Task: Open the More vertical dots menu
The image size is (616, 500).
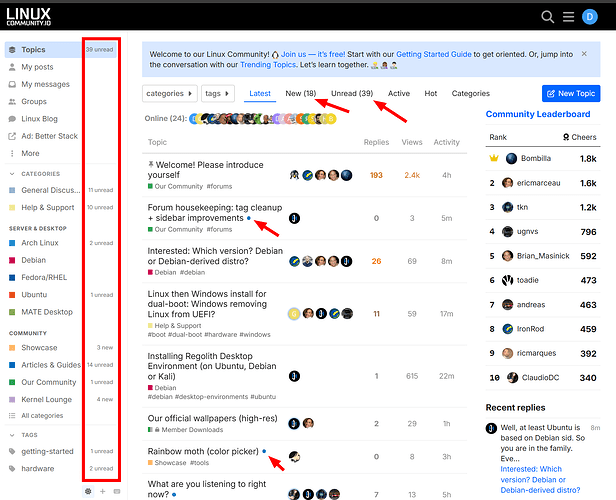Action: click(x=12, y=154)
